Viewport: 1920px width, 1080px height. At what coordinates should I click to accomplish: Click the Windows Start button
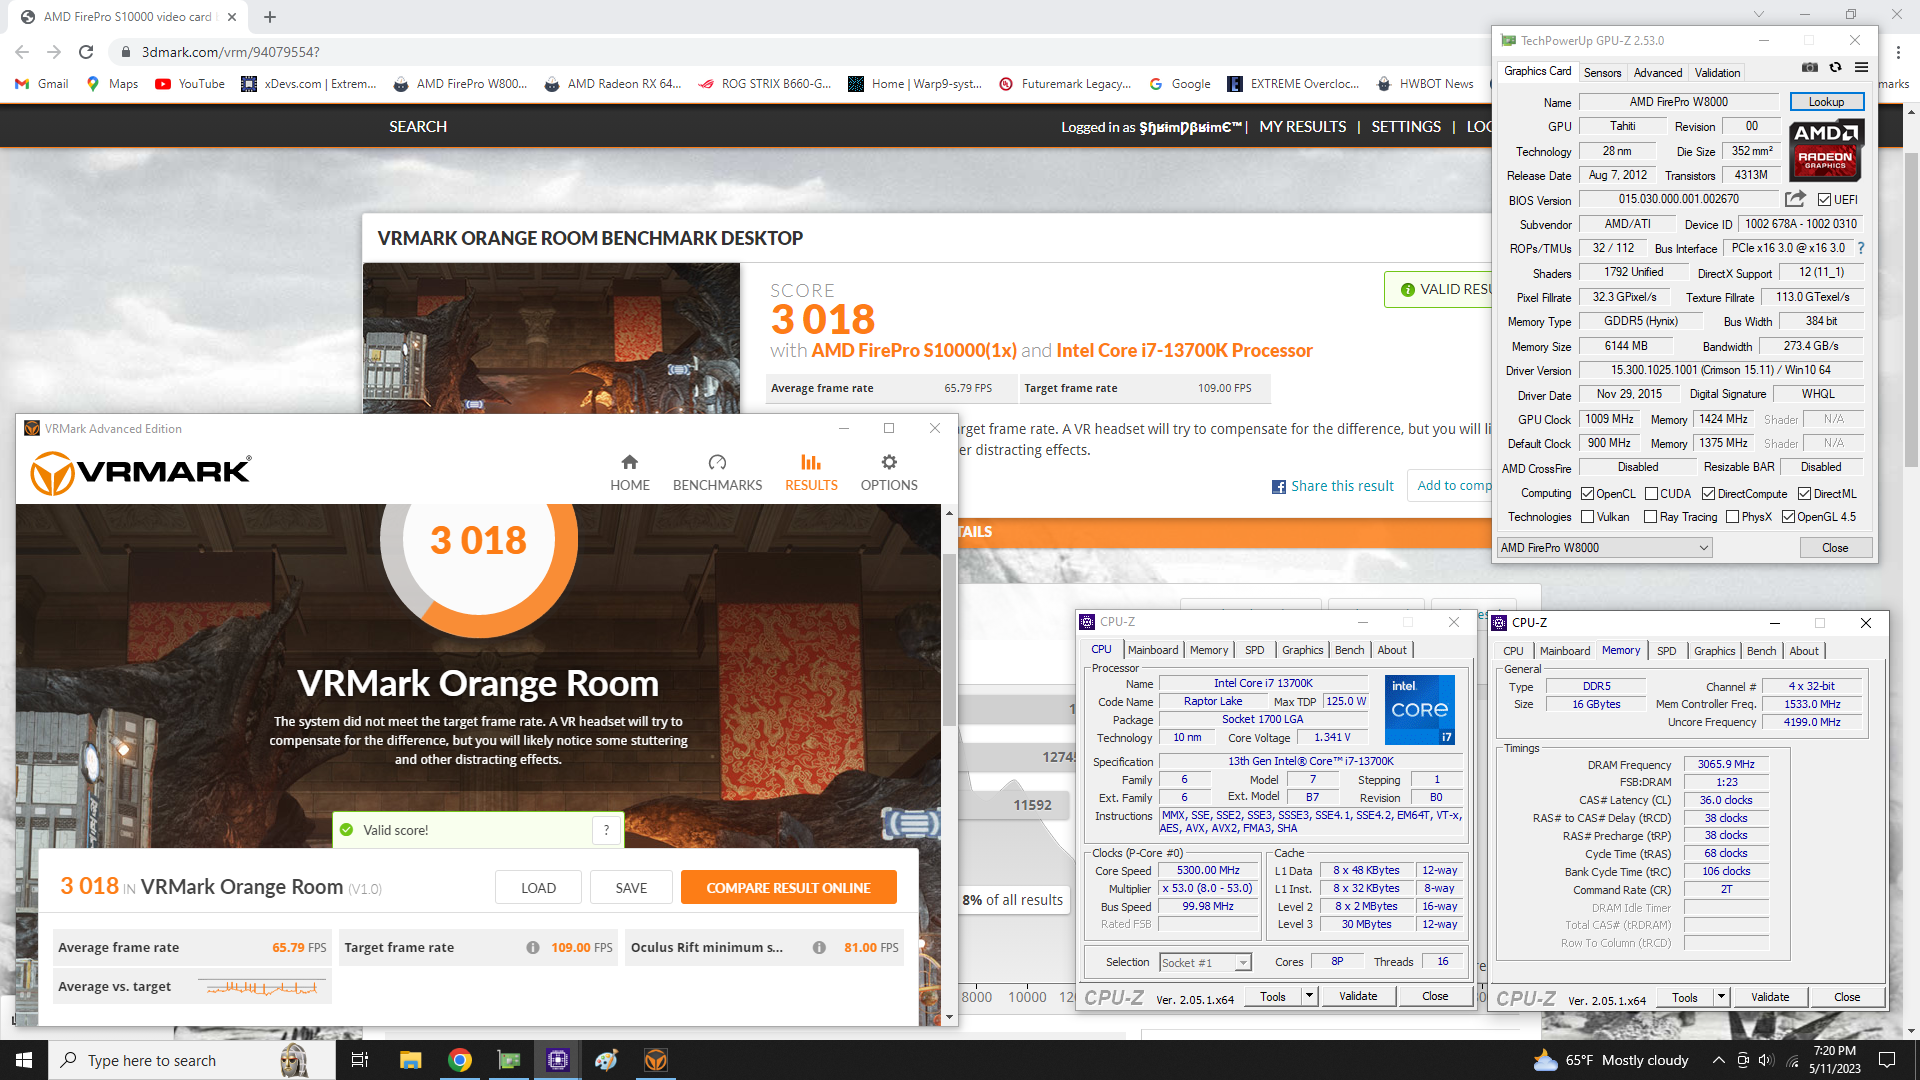tap(24, 1060)
